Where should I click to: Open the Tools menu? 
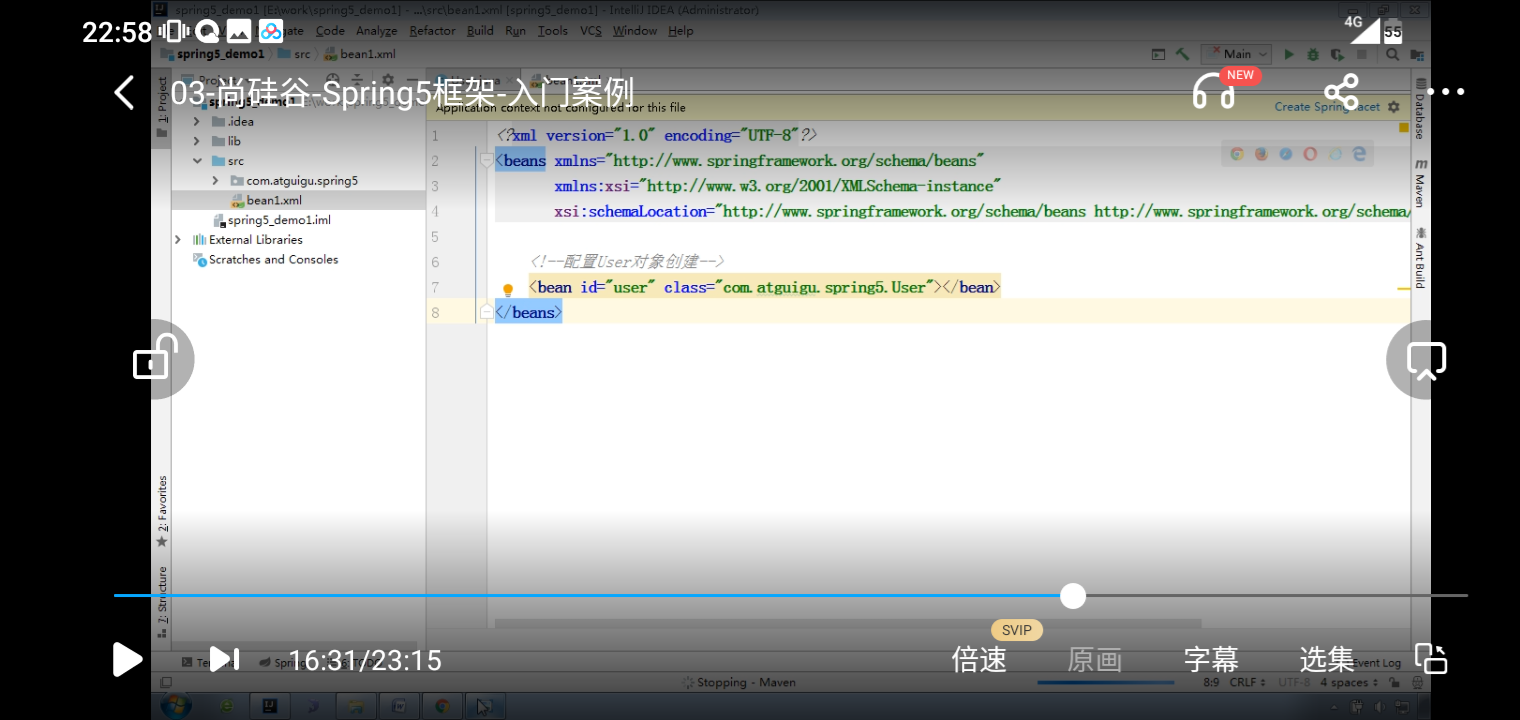pos(553,31)
